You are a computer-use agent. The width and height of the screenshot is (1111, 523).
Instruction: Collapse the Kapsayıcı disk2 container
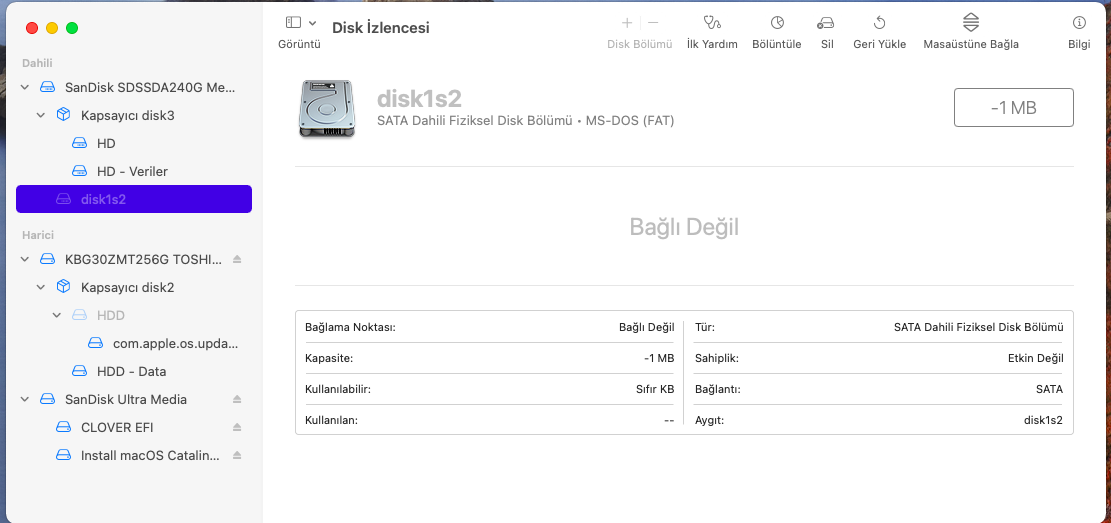pyautogui.click(x=41, y=288)
